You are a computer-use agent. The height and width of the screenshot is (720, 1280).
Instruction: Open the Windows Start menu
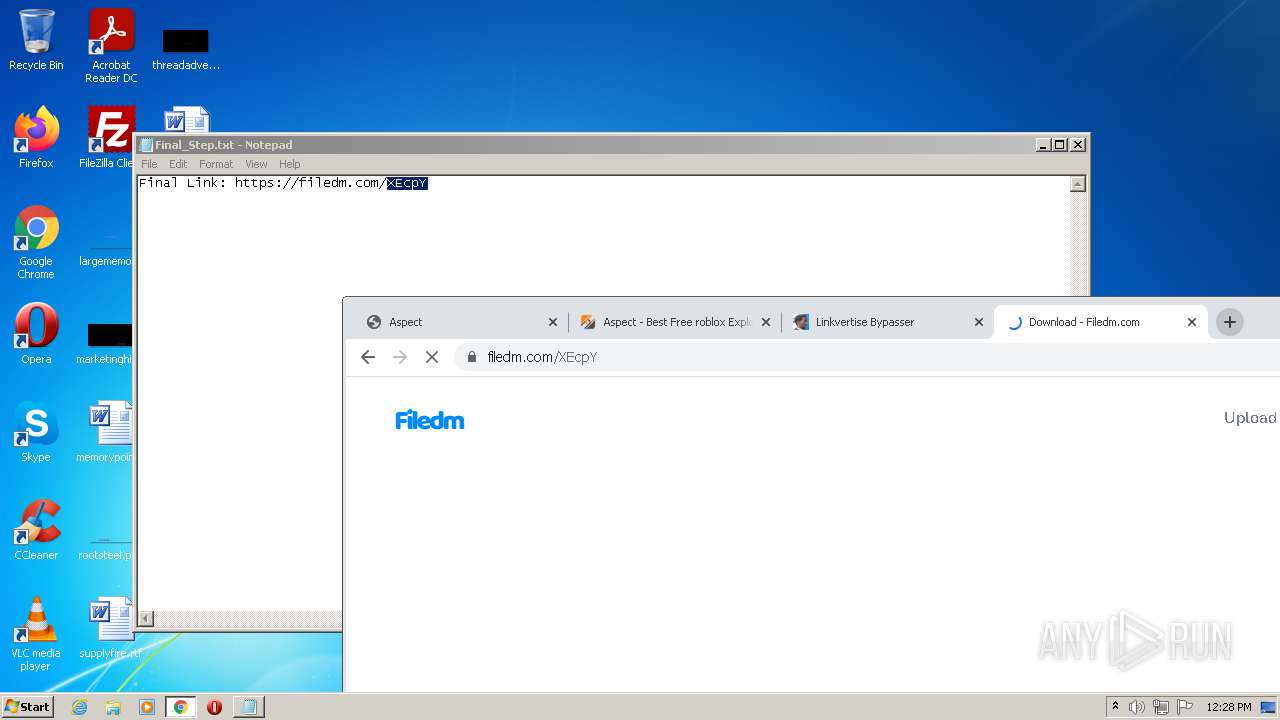point(28,706)
